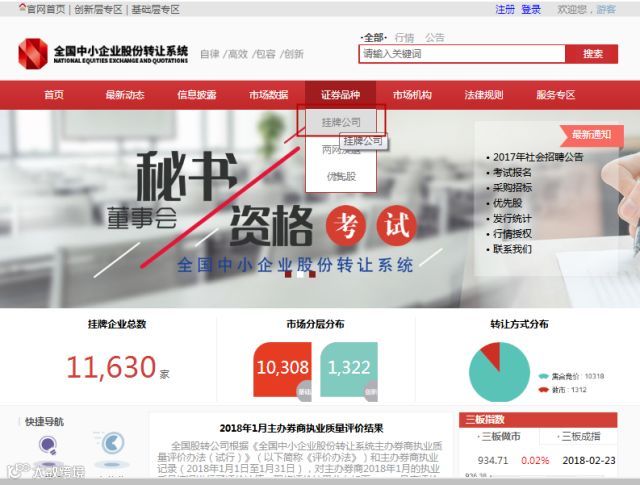The width and height of the screenshot is (640, 485).
Task: Click the 集合竞价: 10318 legend text
Action: pyautogui.click(x=577, y=376)
